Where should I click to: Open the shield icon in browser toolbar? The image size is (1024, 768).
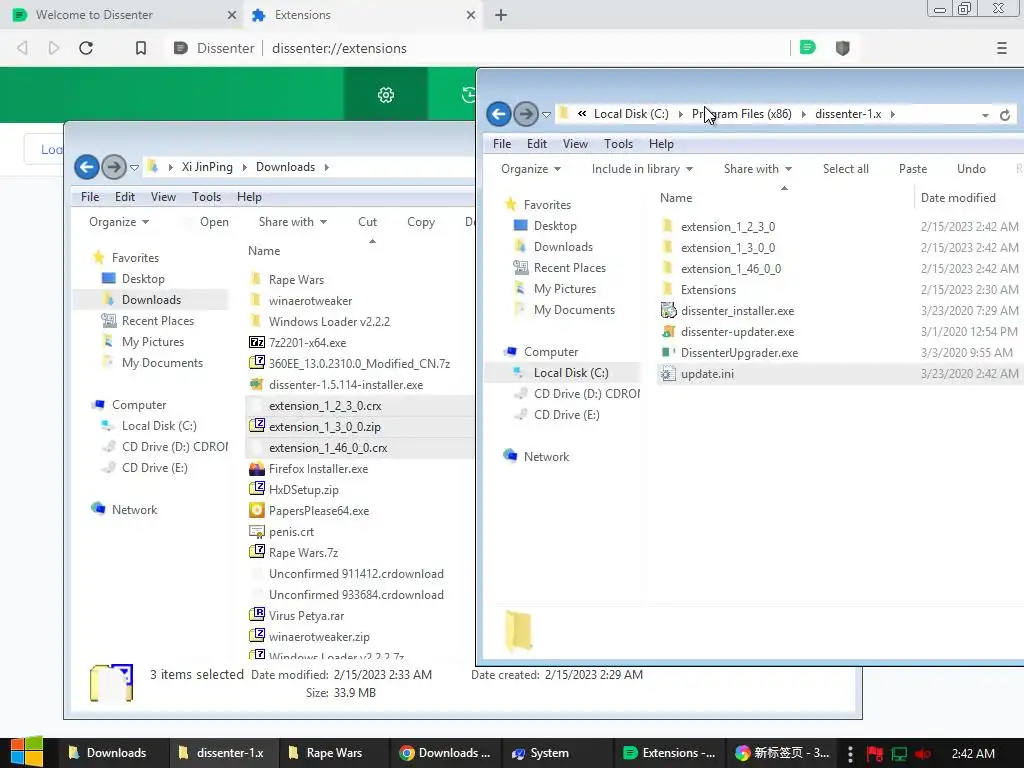pyautogui.click(x=842, y=48)
